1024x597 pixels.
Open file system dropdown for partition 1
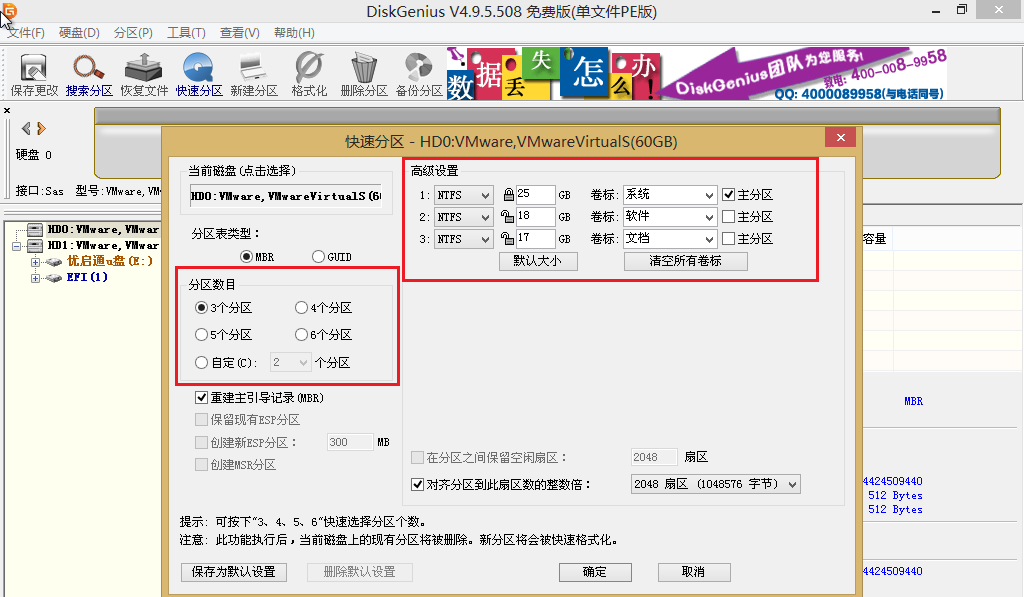[x=463, y=195]
